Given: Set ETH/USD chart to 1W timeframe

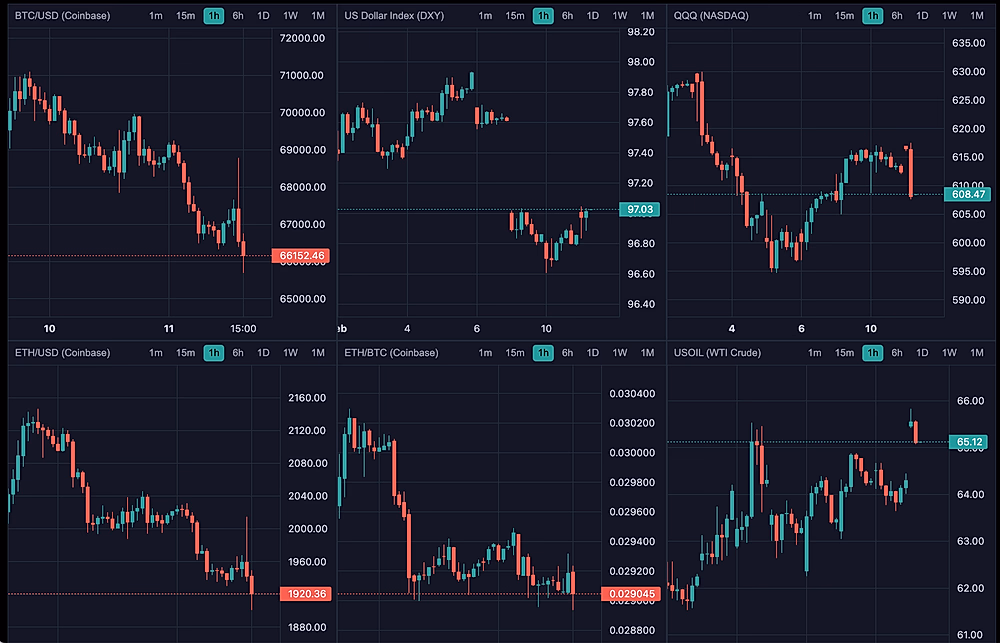Looking at the screenshot, I should (x=290, y=352).
